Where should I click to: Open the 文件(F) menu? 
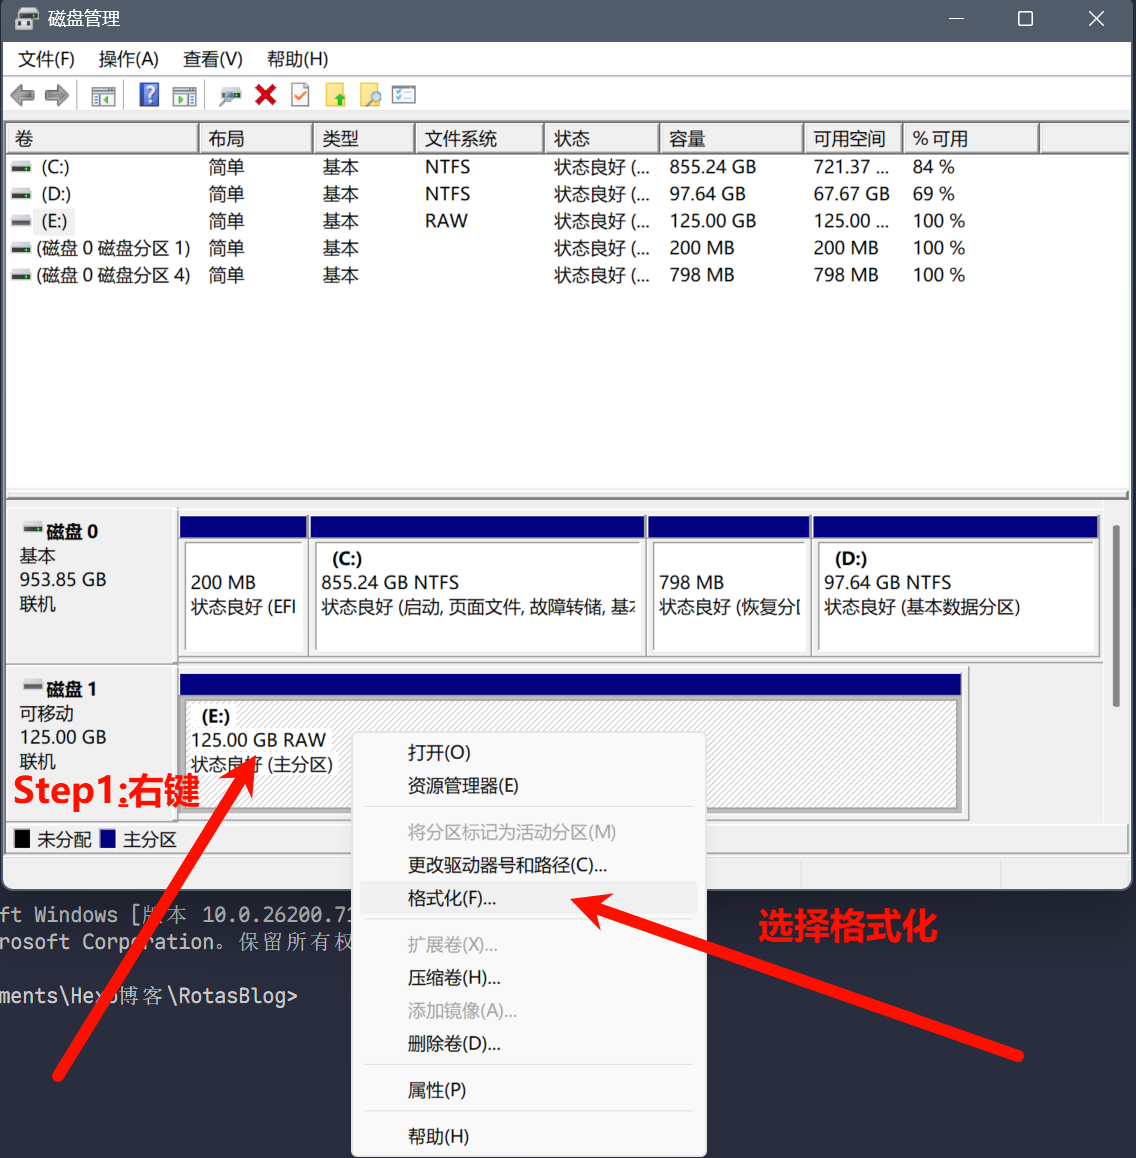(46, 59)
